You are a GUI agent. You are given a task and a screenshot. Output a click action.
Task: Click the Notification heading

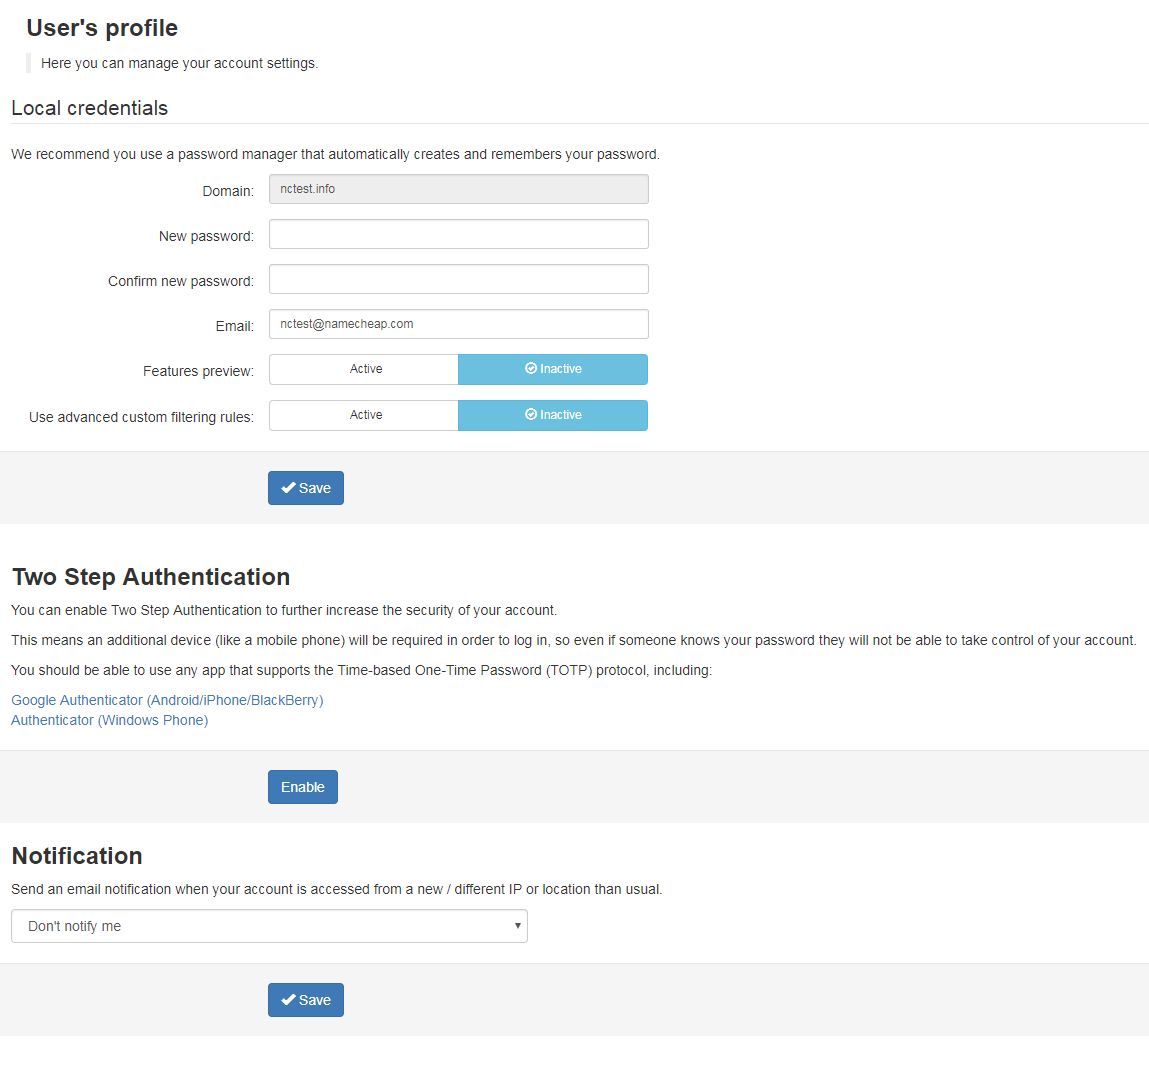pos(77,856)
